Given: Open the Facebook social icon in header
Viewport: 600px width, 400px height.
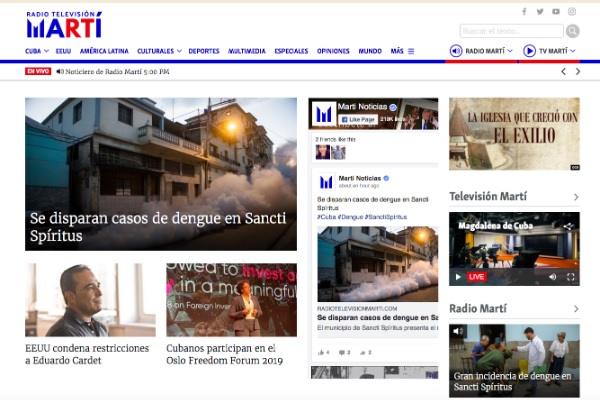Looking at the screenshot, I should click(524, 11).
